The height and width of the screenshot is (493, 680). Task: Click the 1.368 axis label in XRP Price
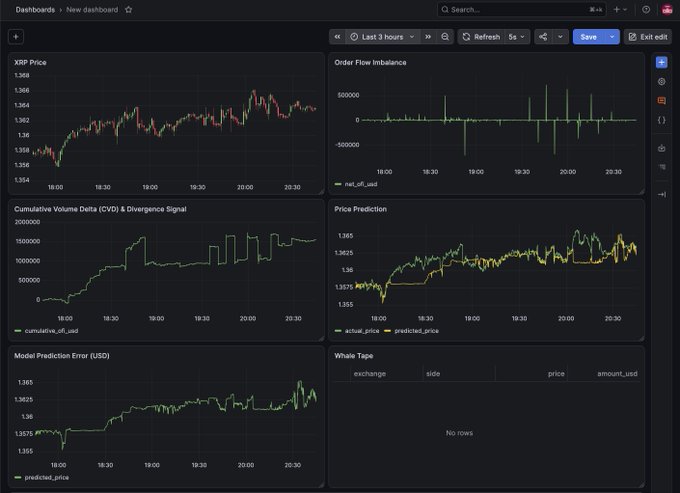tap(22, 75)
